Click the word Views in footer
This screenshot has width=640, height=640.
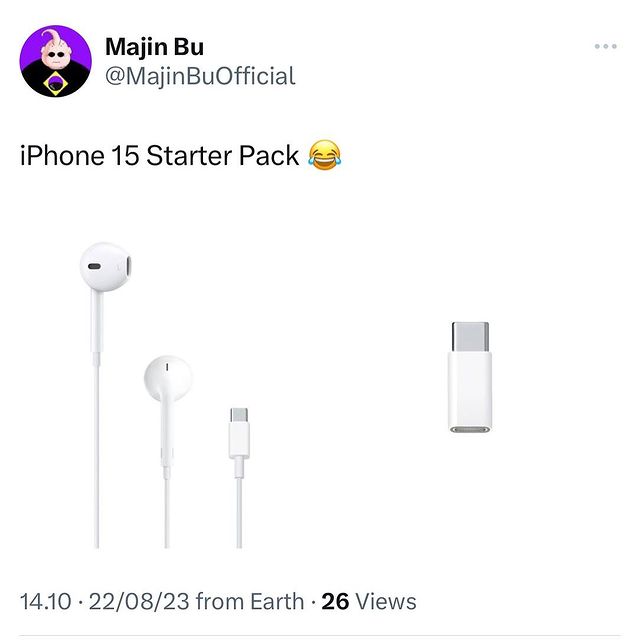(x=386, y=602)
